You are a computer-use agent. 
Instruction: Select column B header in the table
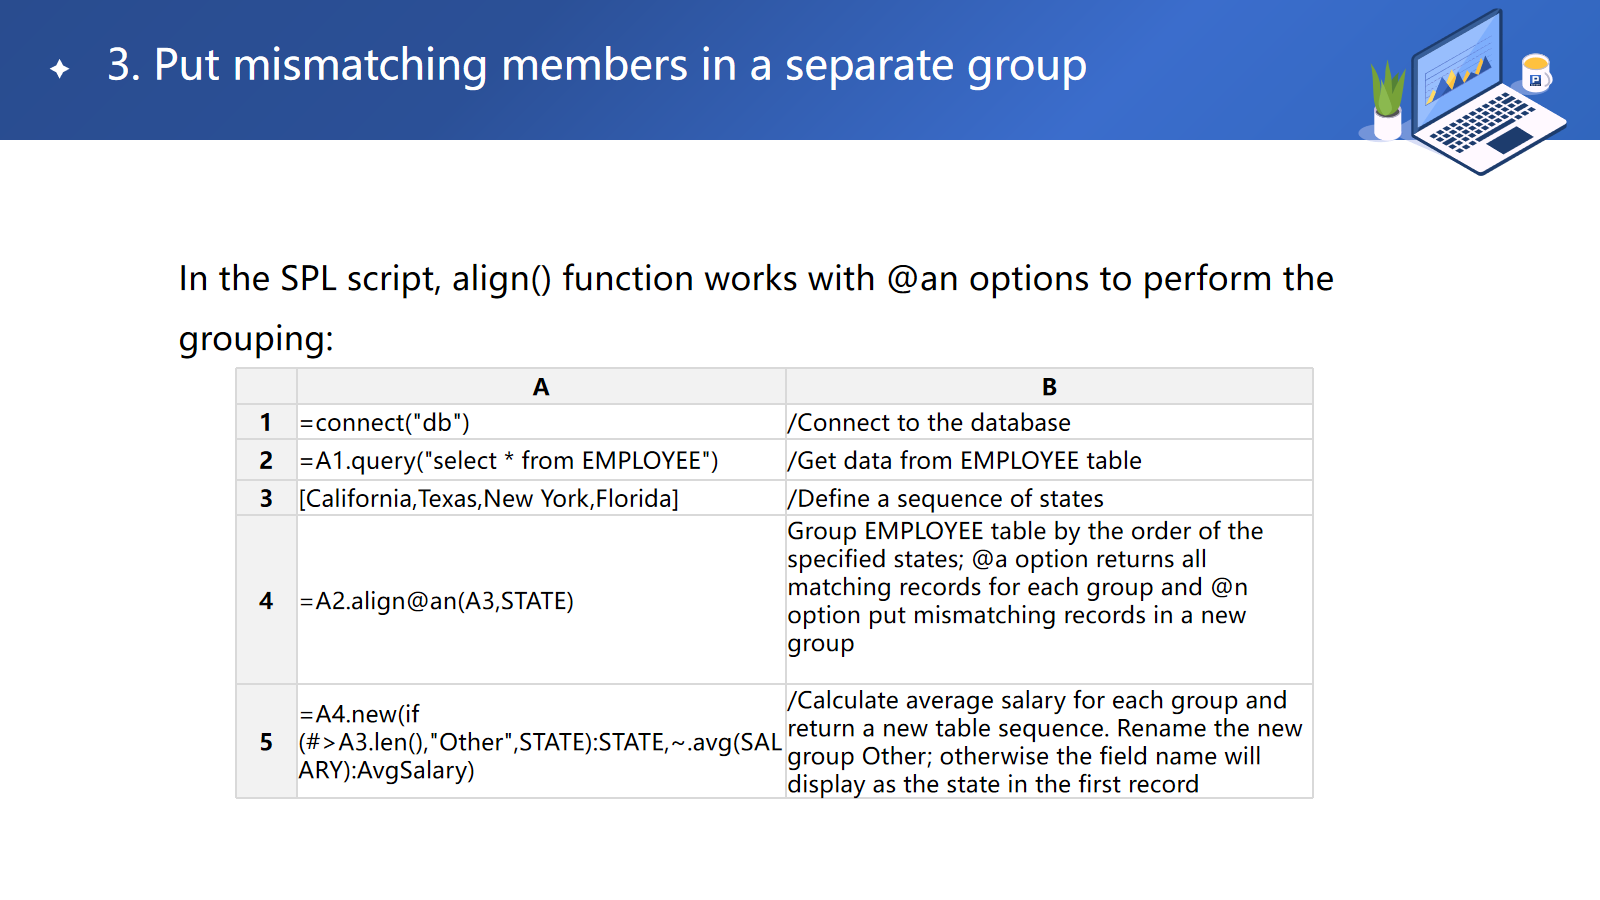point(1049,387)
